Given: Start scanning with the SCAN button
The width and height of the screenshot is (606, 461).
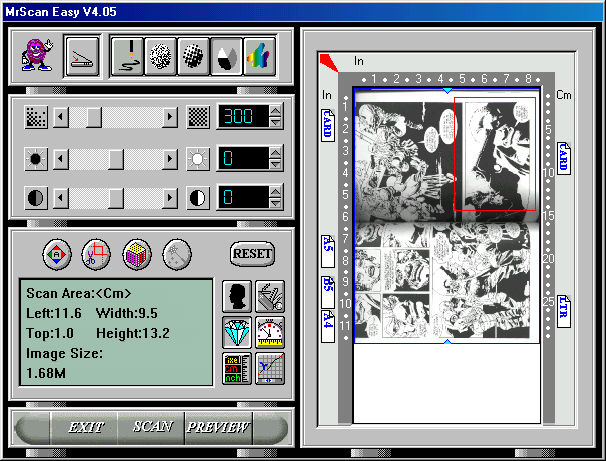Looking at the screenshot, I should pyautogui.click(x=152, y=427).
